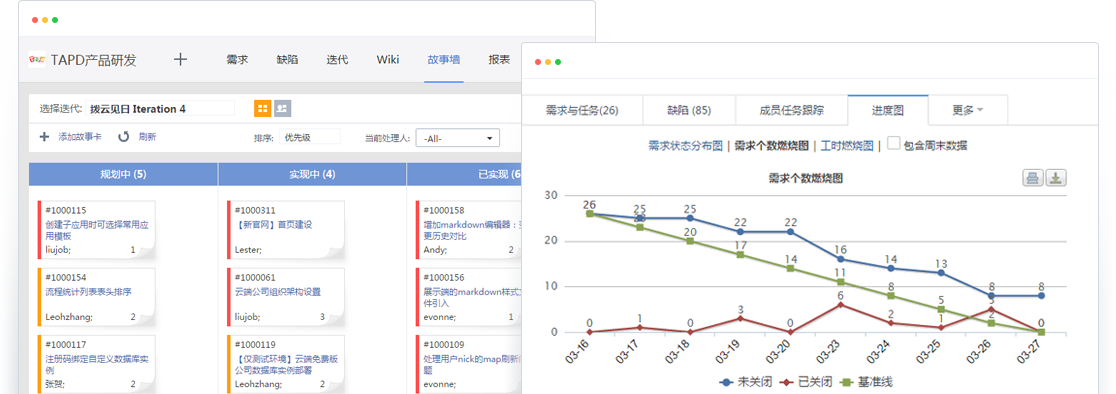This screenshot has width=1116, height=394.
Task: Download the burndown chart
Action: (x=1056, y=178)
